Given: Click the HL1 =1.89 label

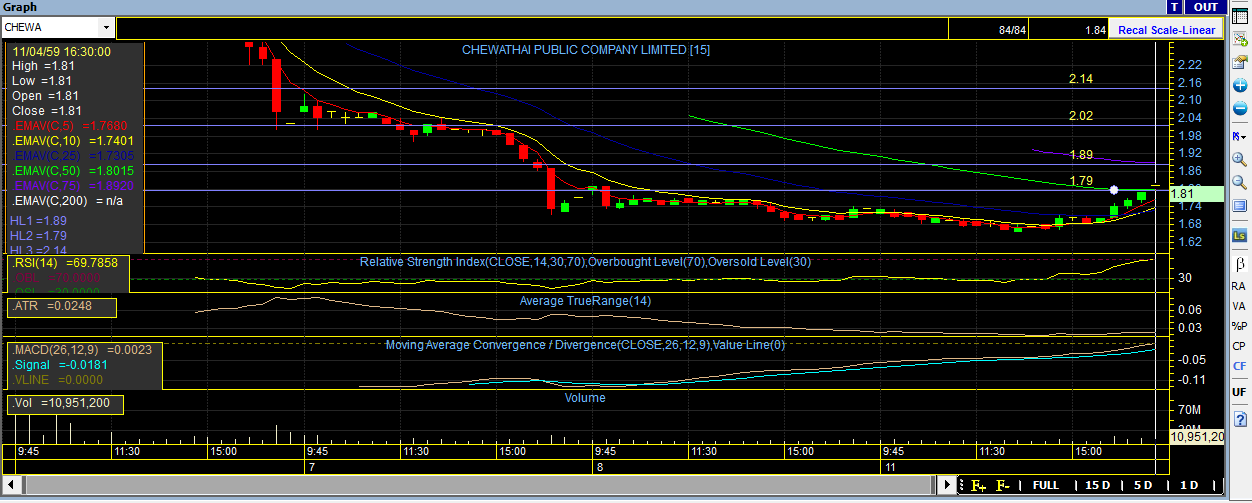Looking at the screenshot, I should coord(38,221).
